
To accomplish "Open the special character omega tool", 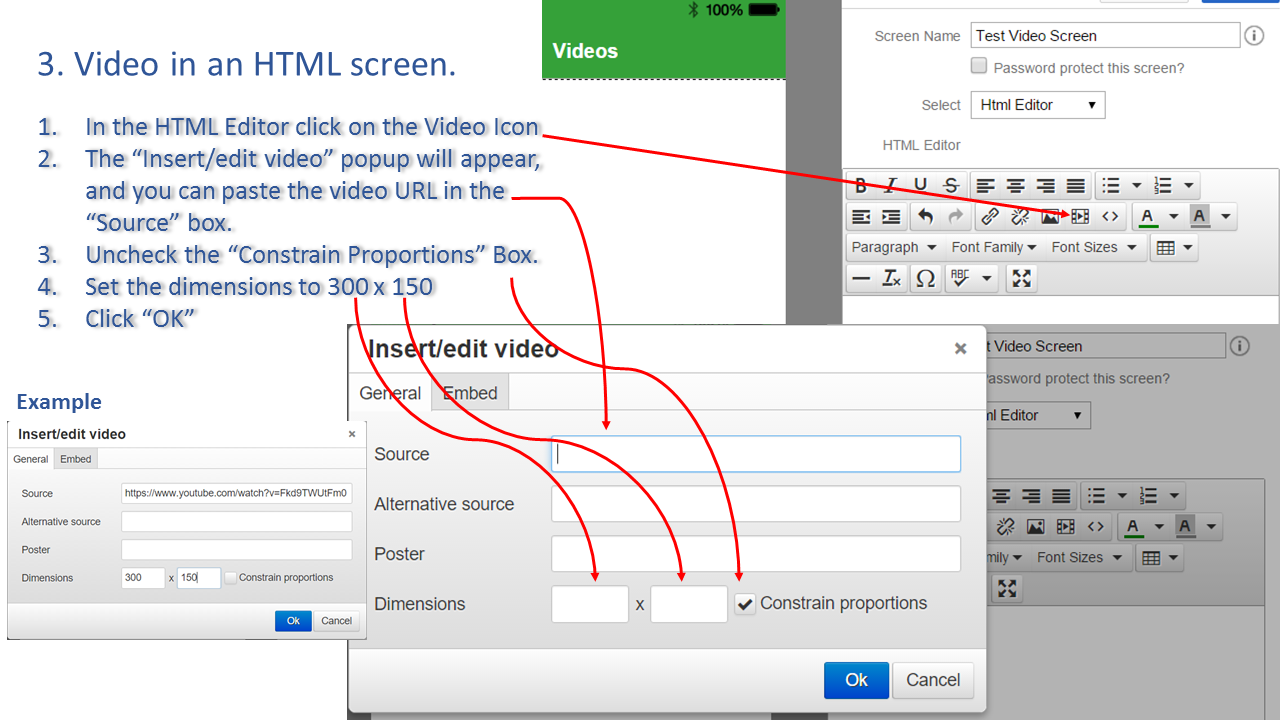I will pyautogui.click(x=926, y=279).
